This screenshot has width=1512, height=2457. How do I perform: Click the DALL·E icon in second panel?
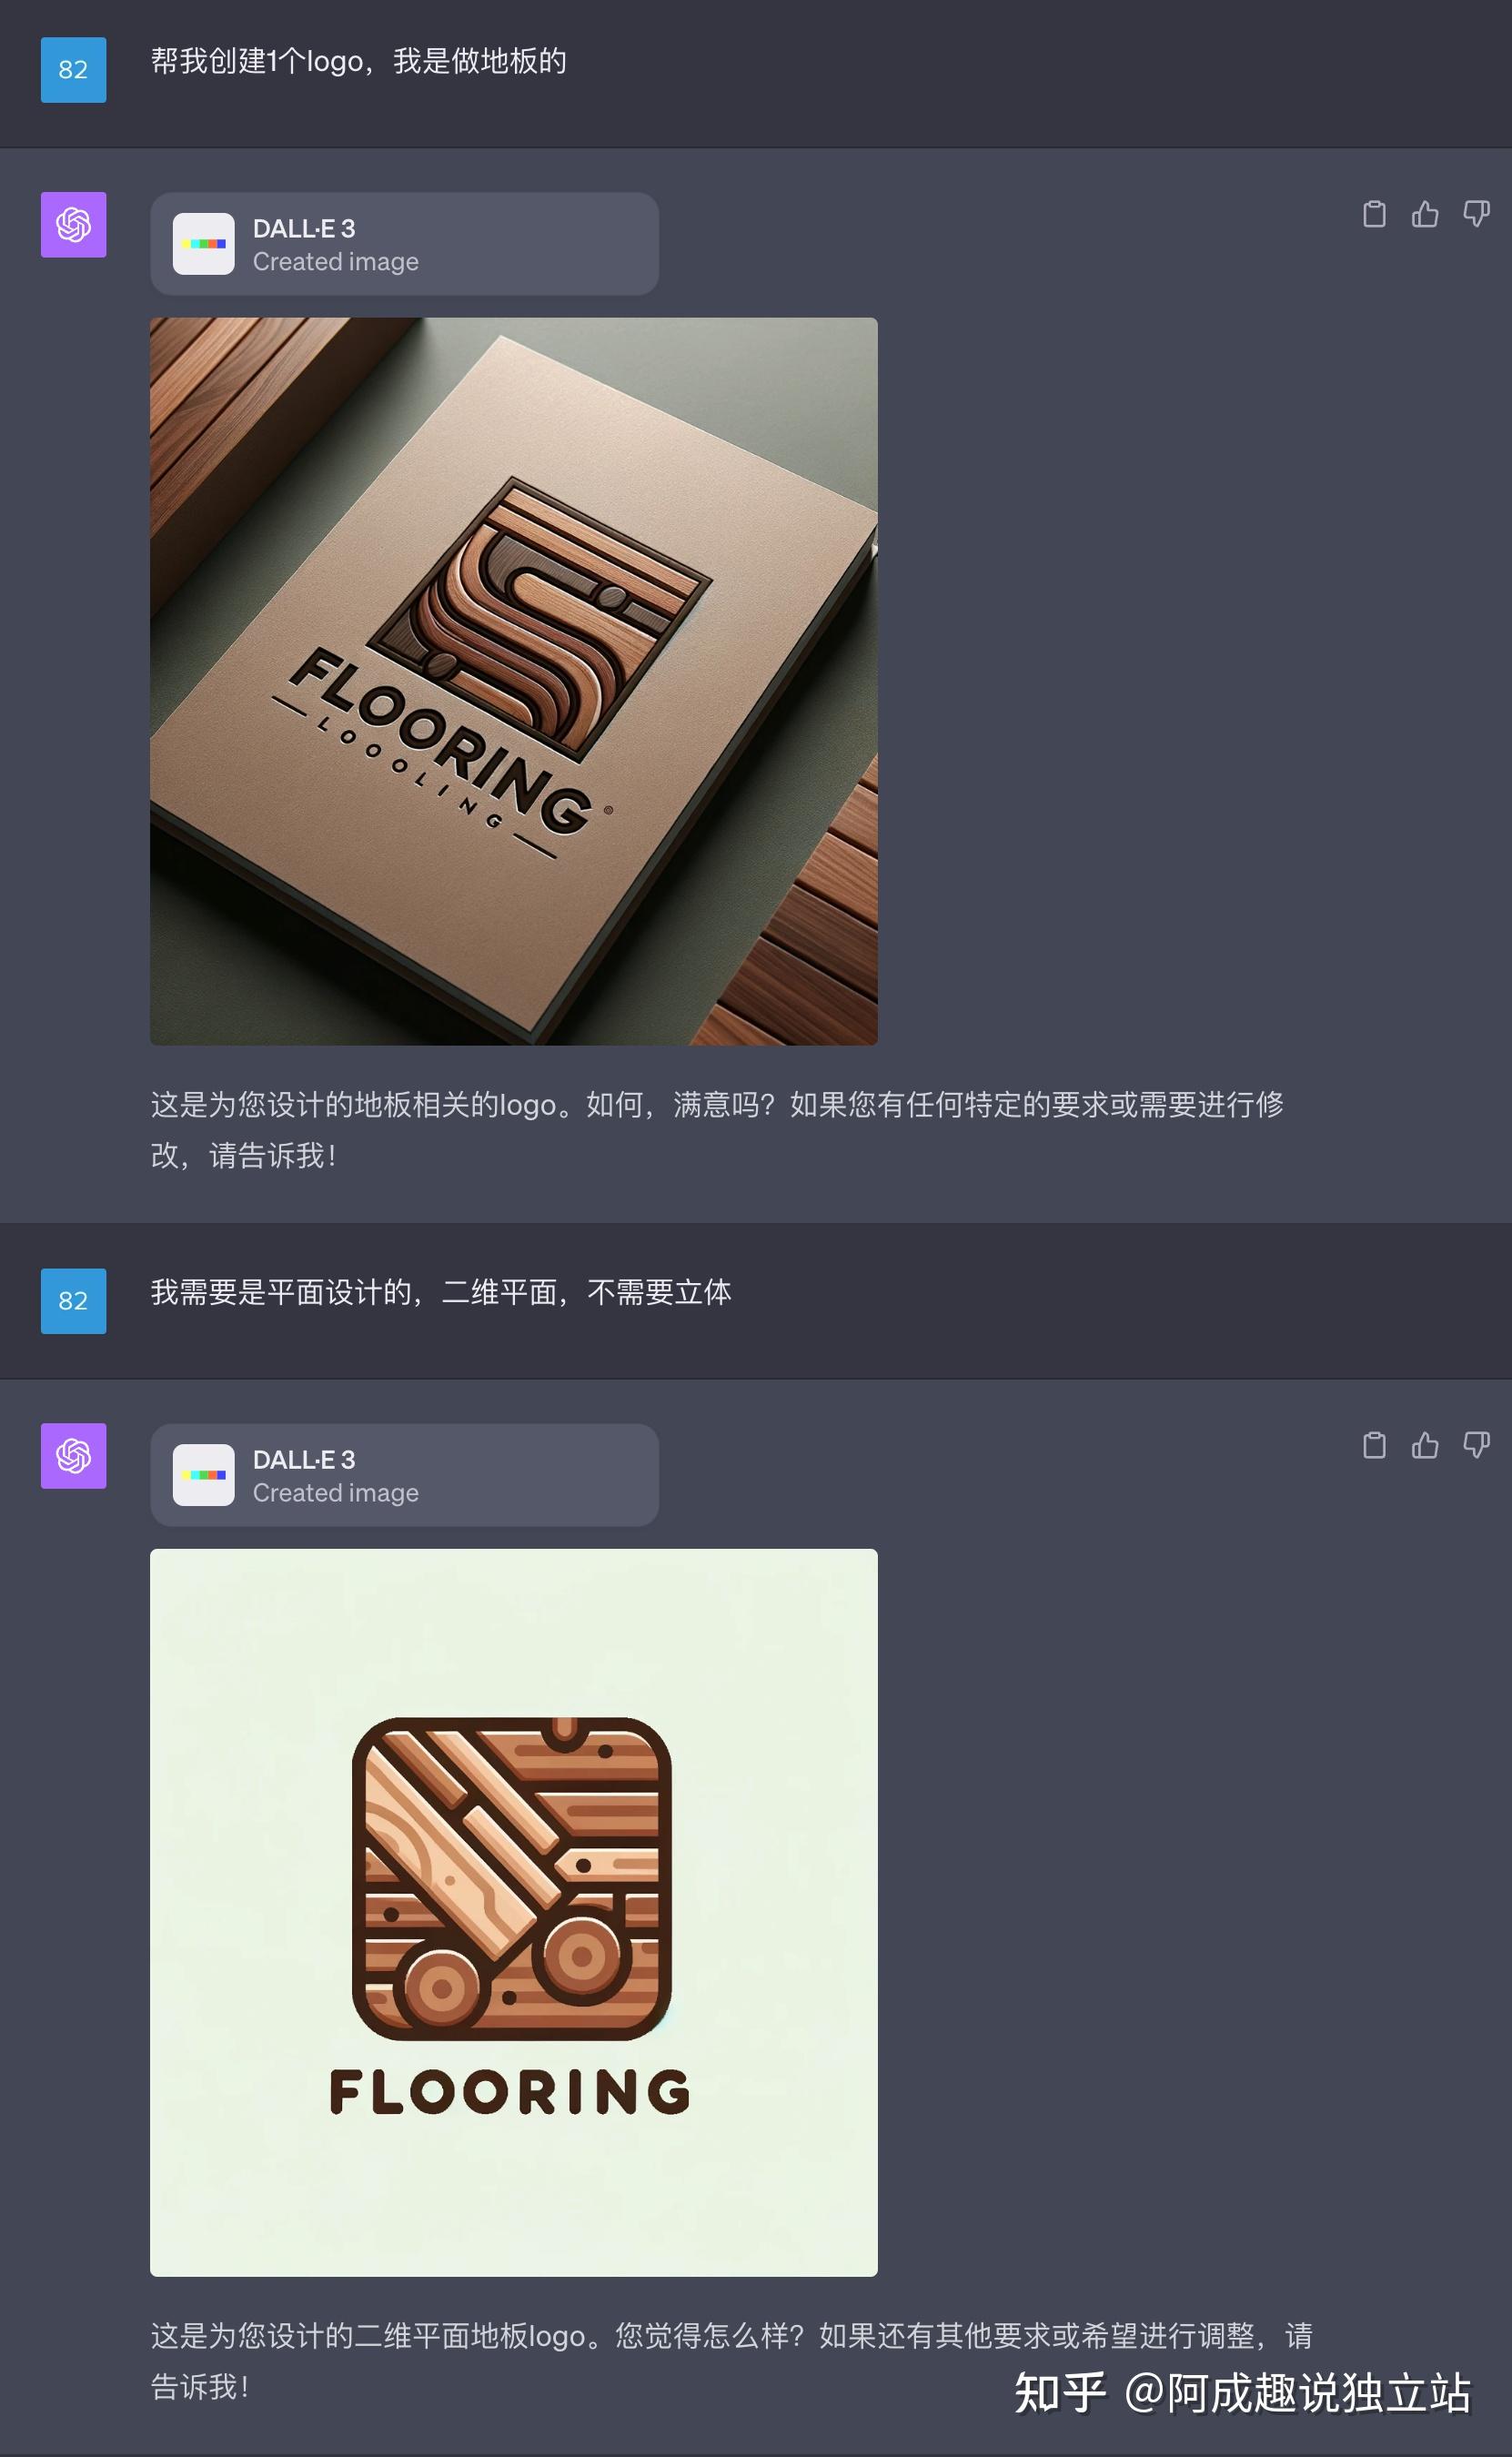coord(204,1475)
